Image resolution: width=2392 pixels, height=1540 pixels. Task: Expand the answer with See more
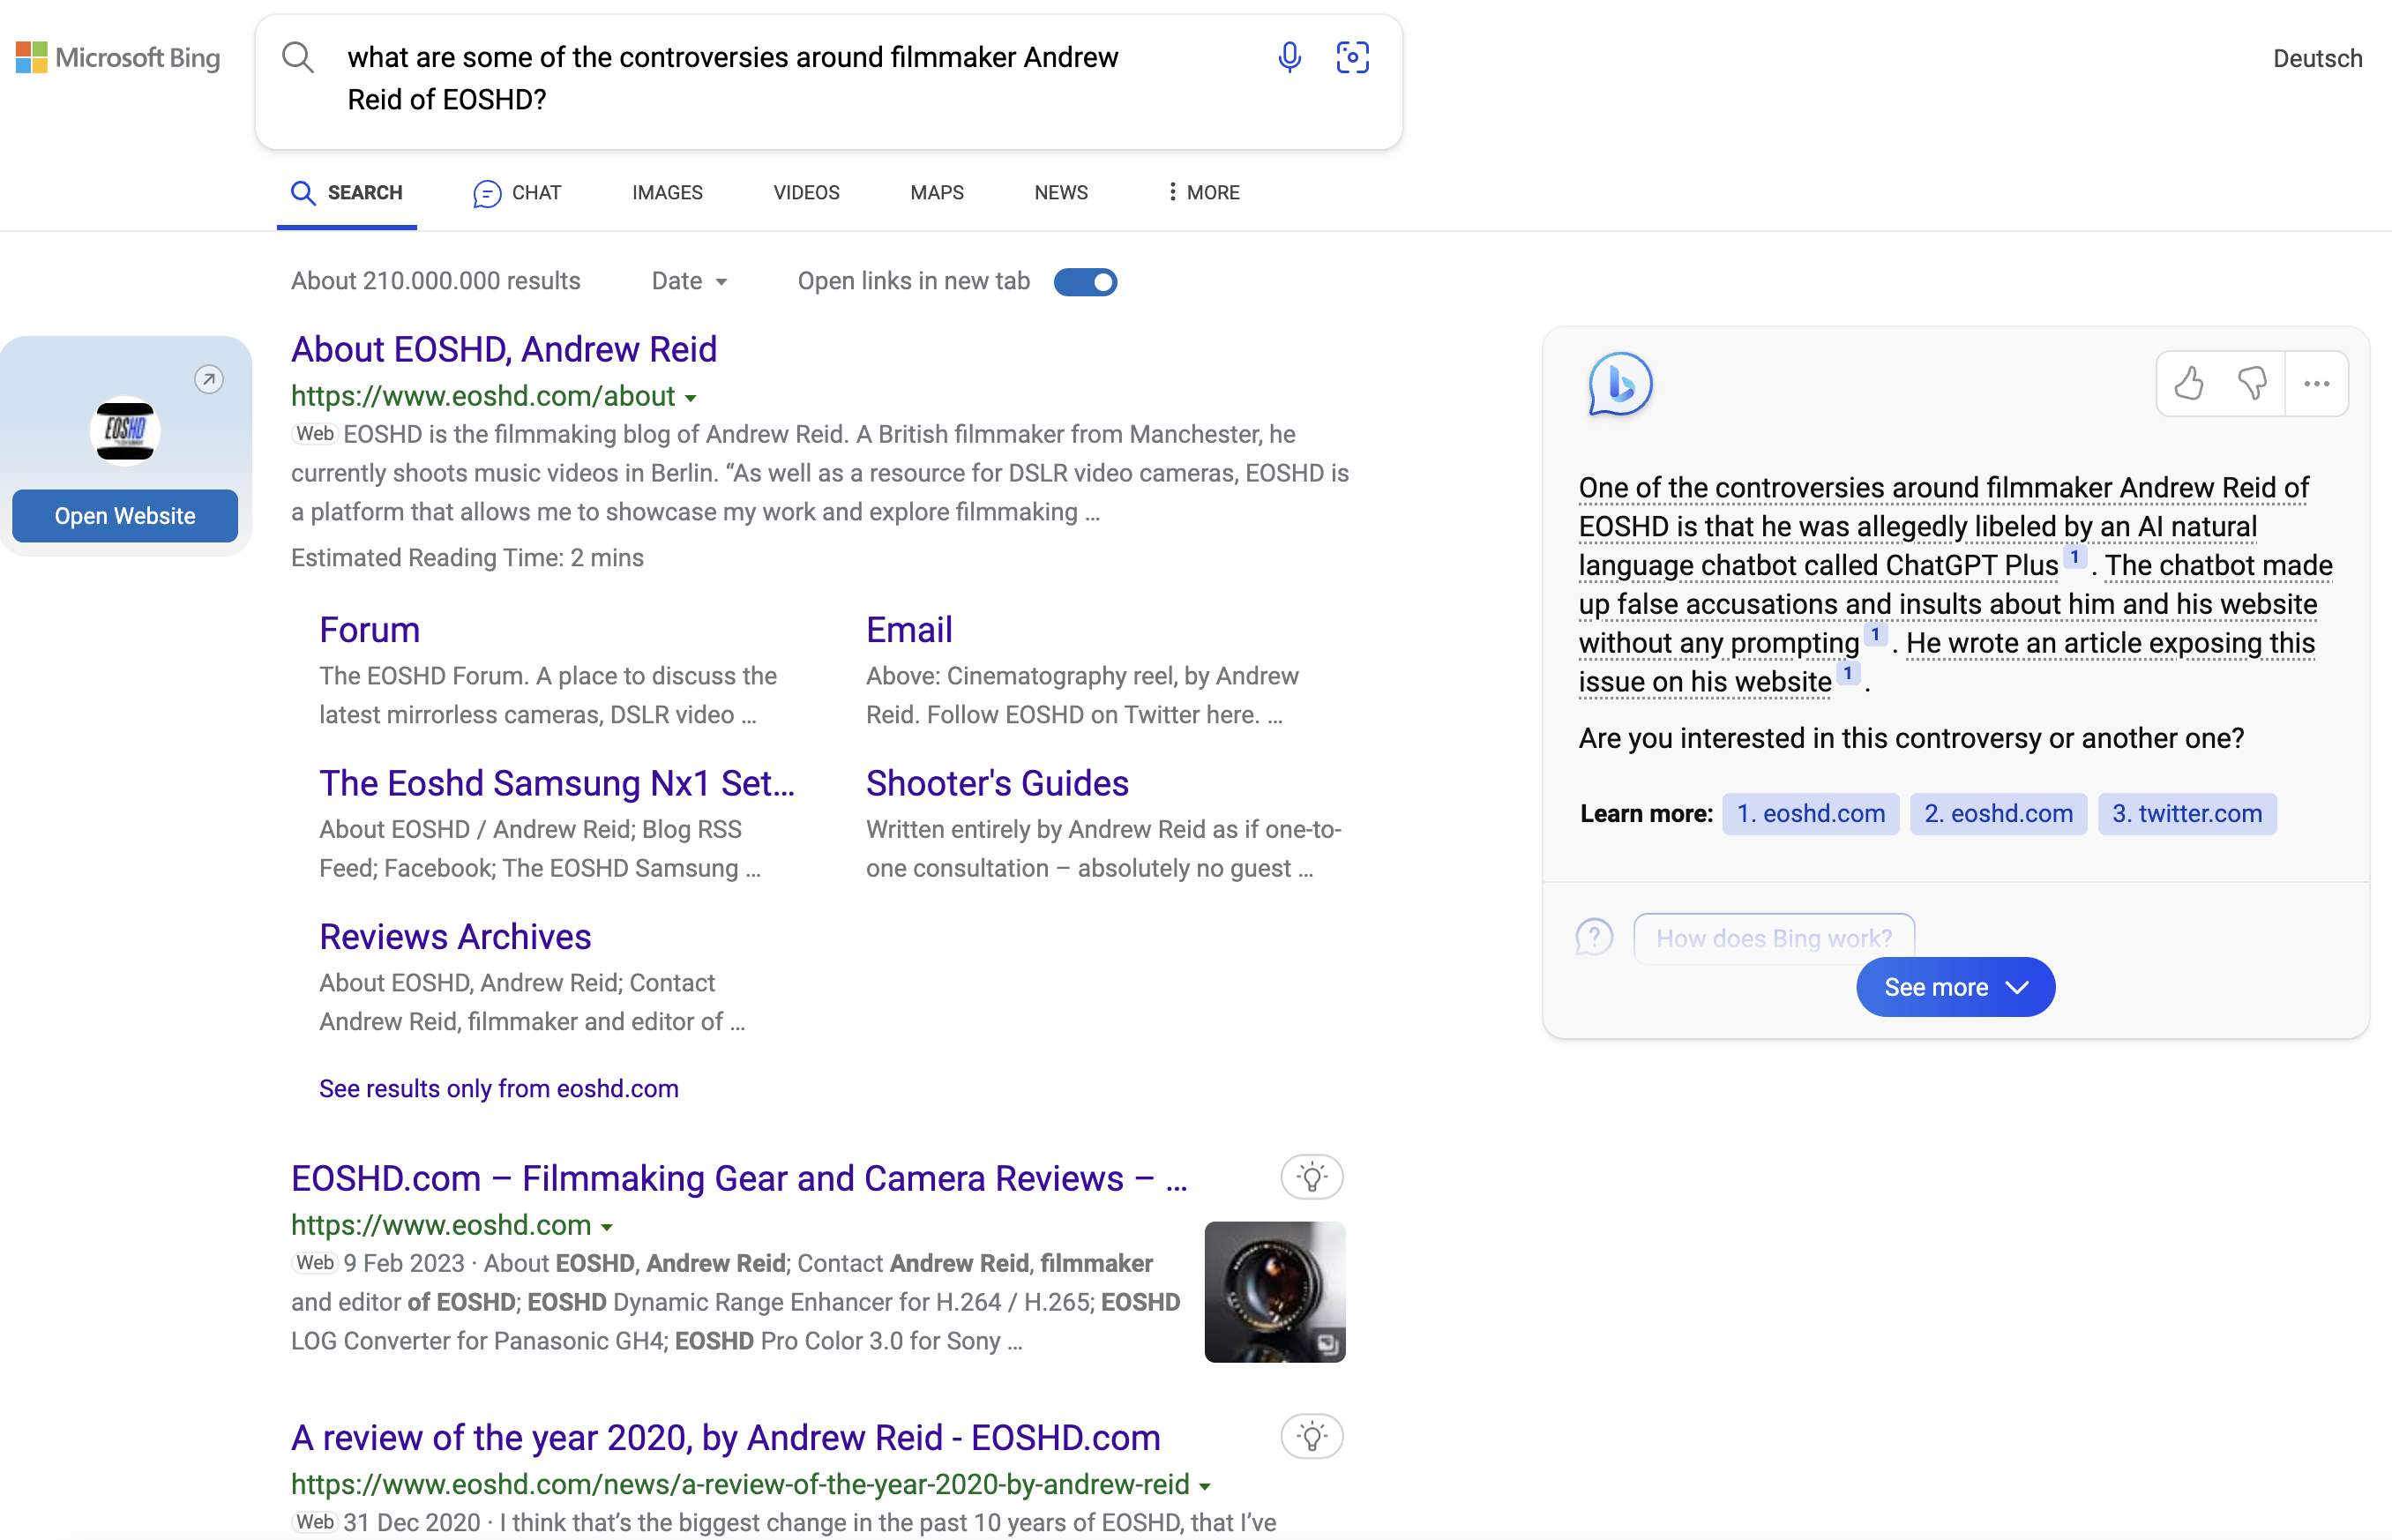coord(1955,987)
